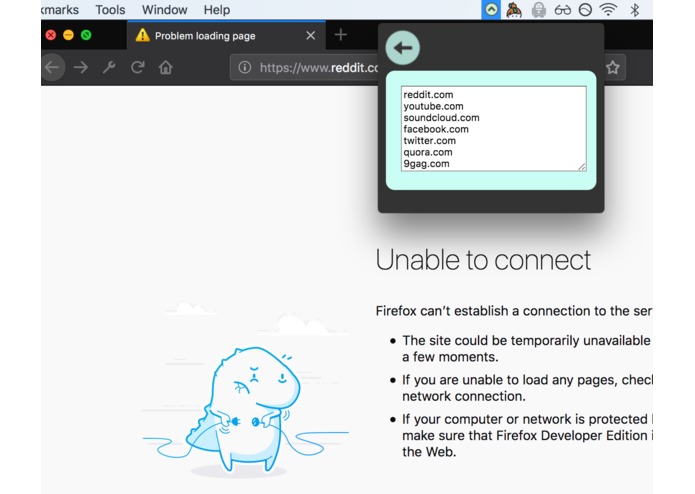Click the yellow minimize window button

click(68, 35)
